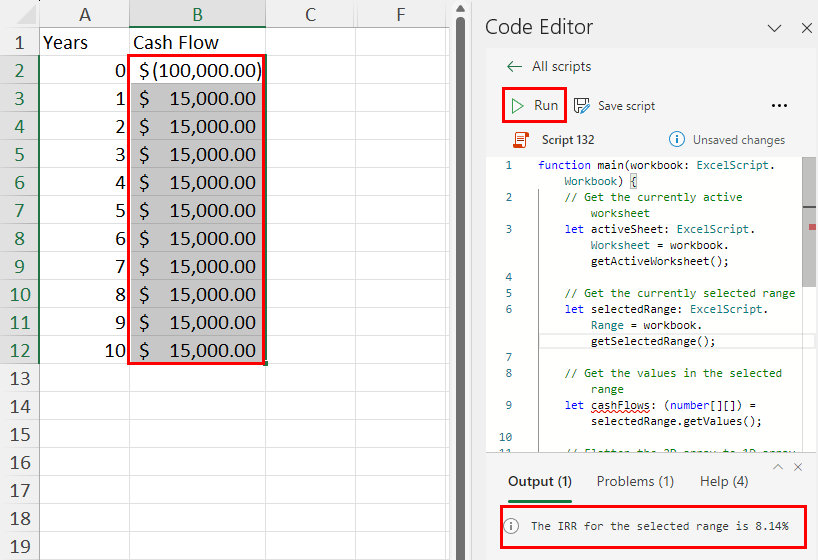Select the year 0 cell in column A
The height and width of the screenshot is (560, 818).
(x=85, y=70)
